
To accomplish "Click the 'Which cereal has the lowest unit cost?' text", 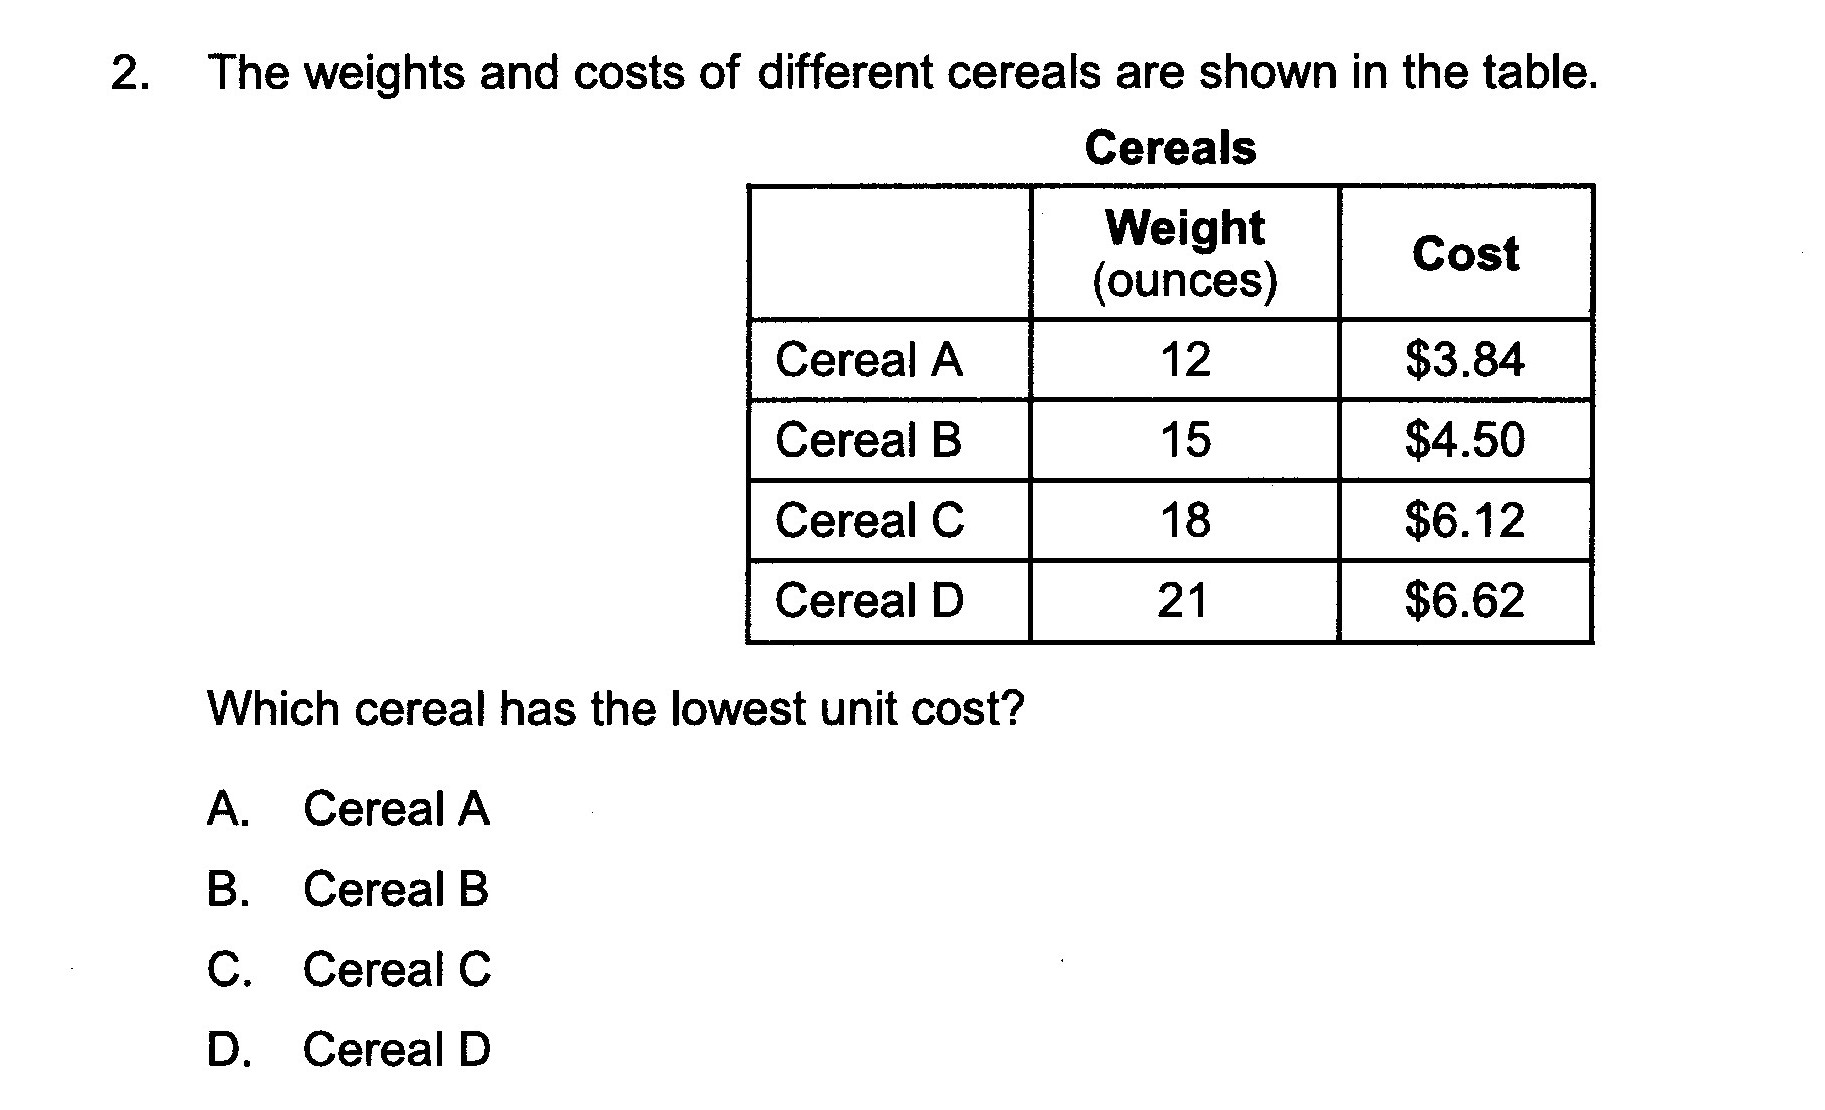I will (616, 709).
